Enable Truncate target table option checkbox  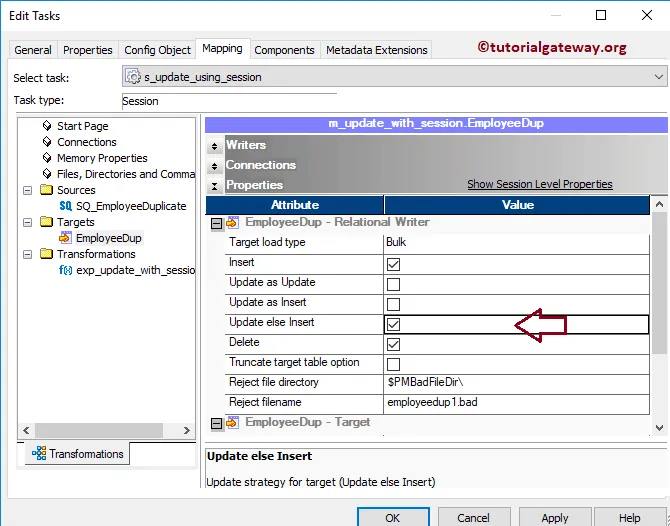pos(393,364)
